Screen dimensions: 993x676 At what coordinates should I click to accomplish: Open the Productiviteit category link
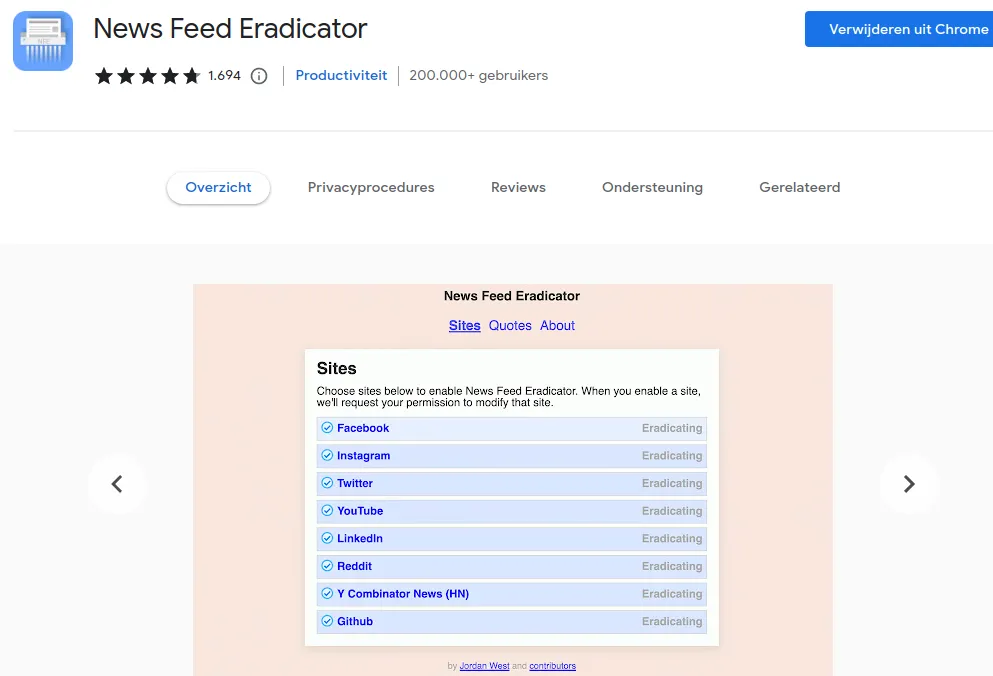coord(341,76)
